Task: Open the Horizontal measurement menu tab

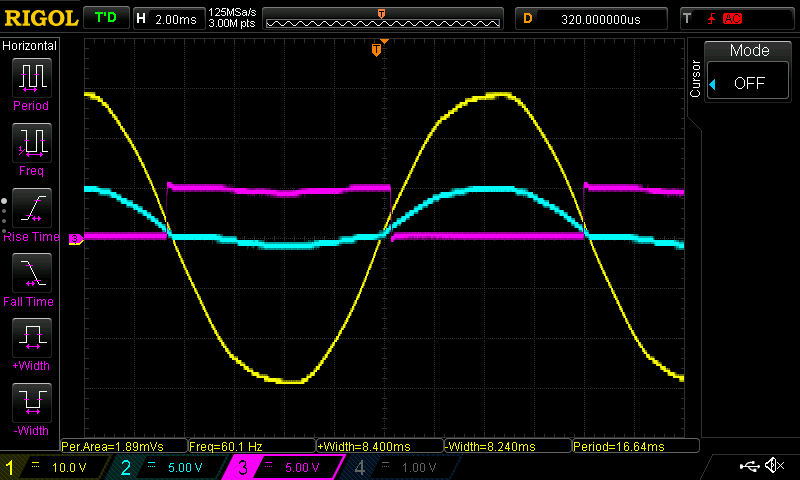Action: pos(30,46)
